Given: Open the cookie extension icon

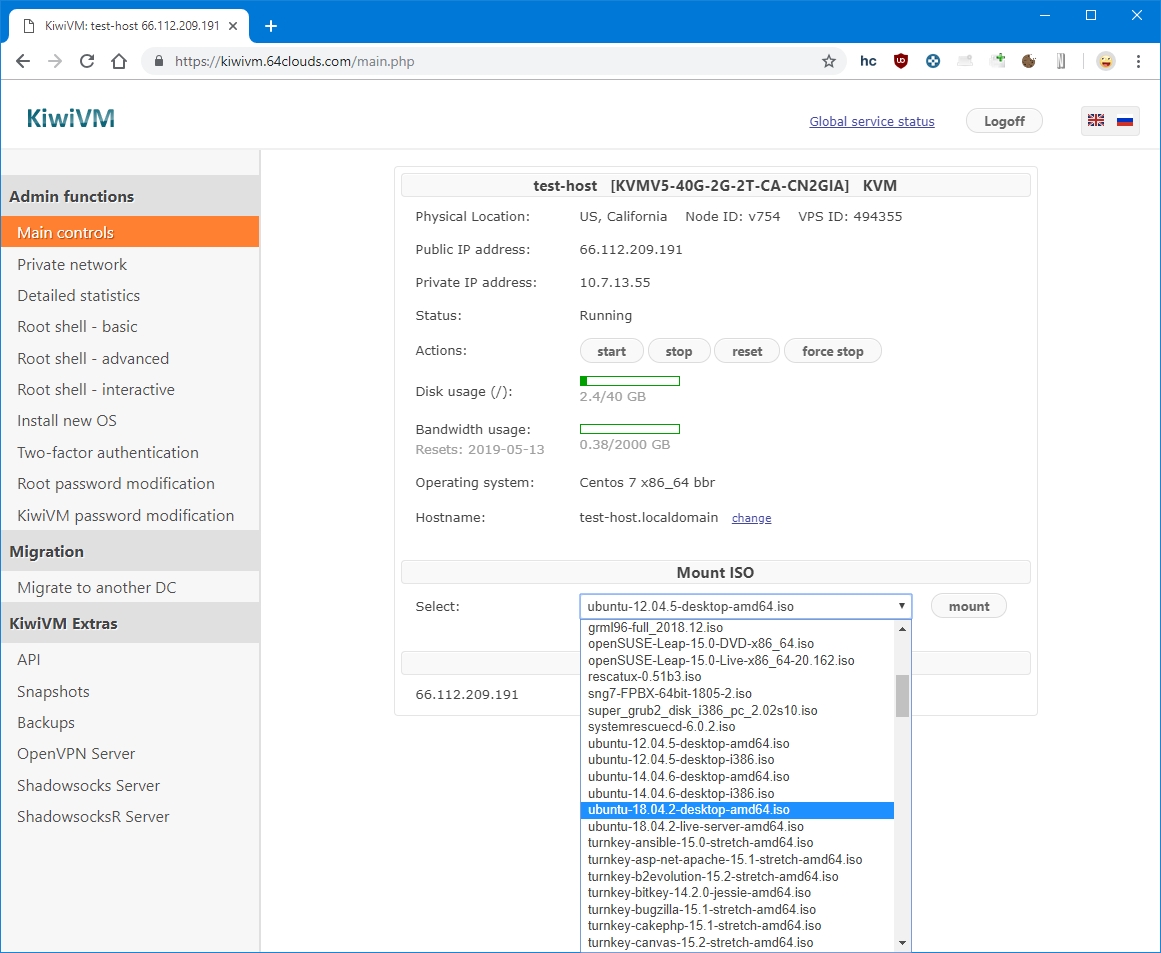Looking at the screenshot, I should (x=1029, y=61).
